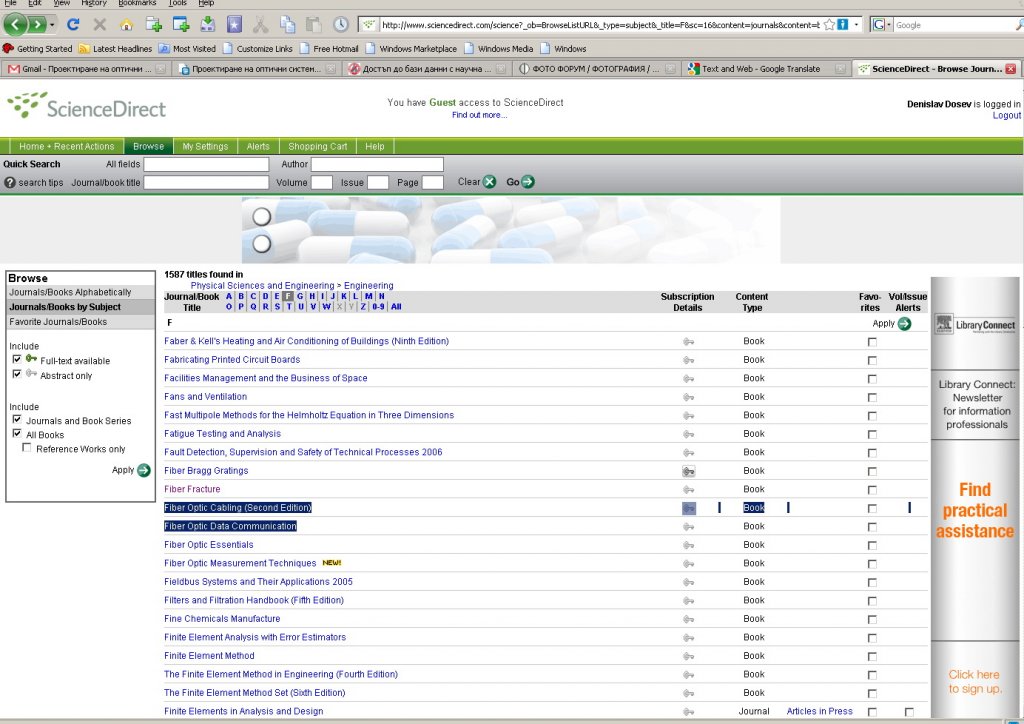Click the Logout link
This screenshot has height=724, width=1024.
[x=1006, y=115]
